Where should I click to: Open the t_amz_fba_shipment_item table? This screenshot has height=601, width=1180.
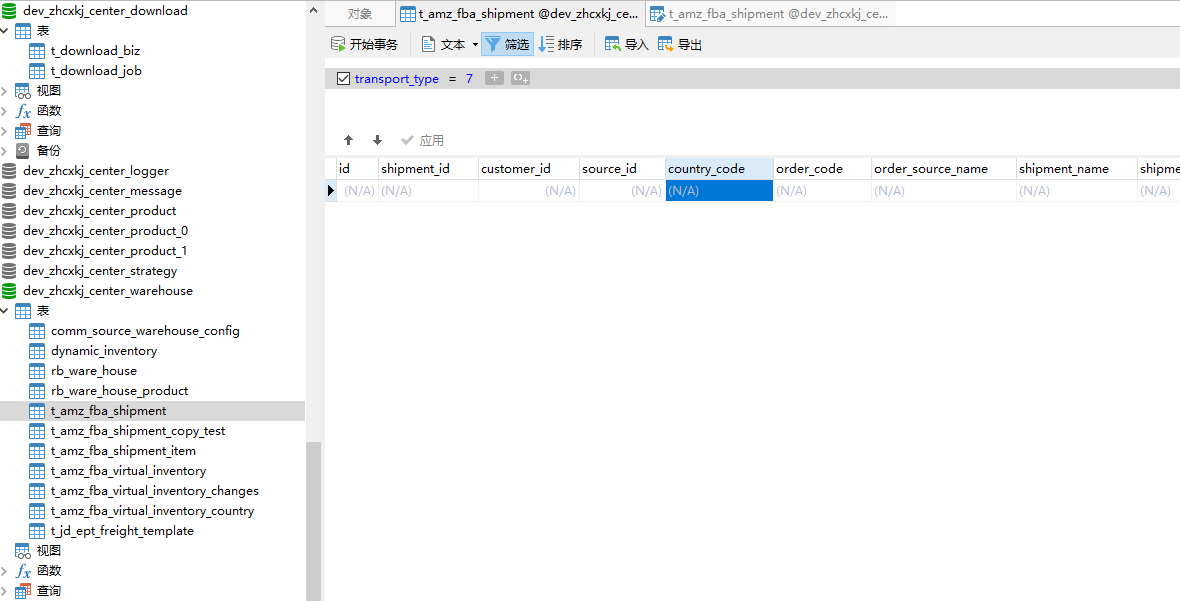[x=123, y=451]
